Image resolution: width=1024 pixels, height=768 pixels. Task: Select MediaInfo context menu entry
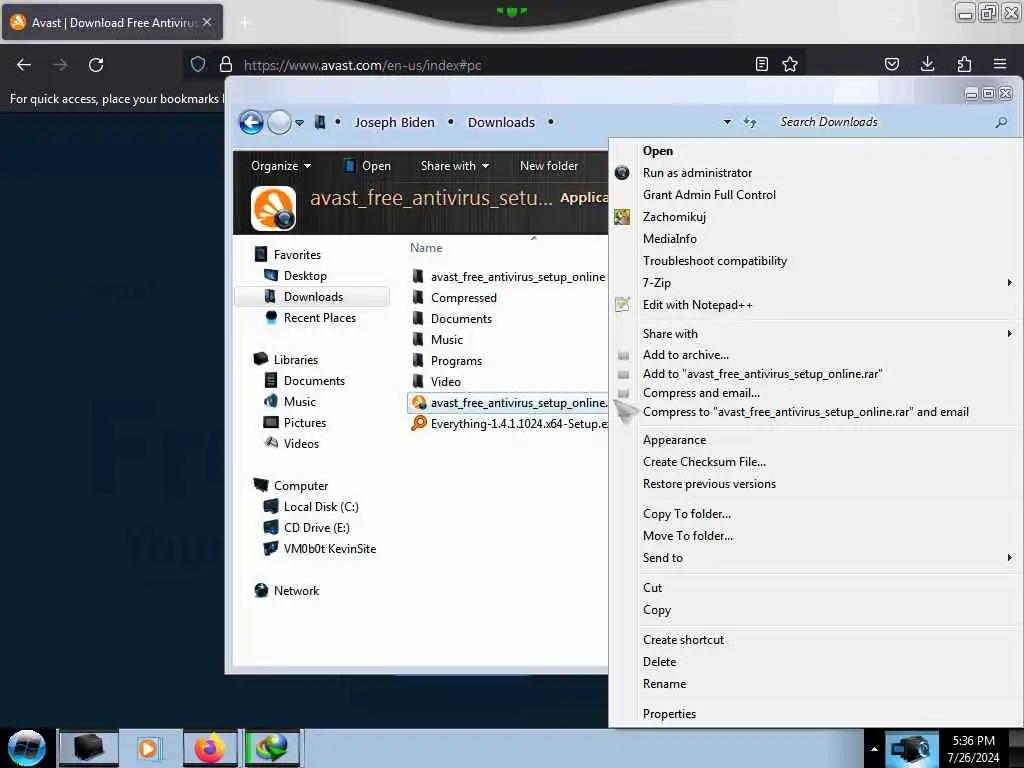(669, 238)
